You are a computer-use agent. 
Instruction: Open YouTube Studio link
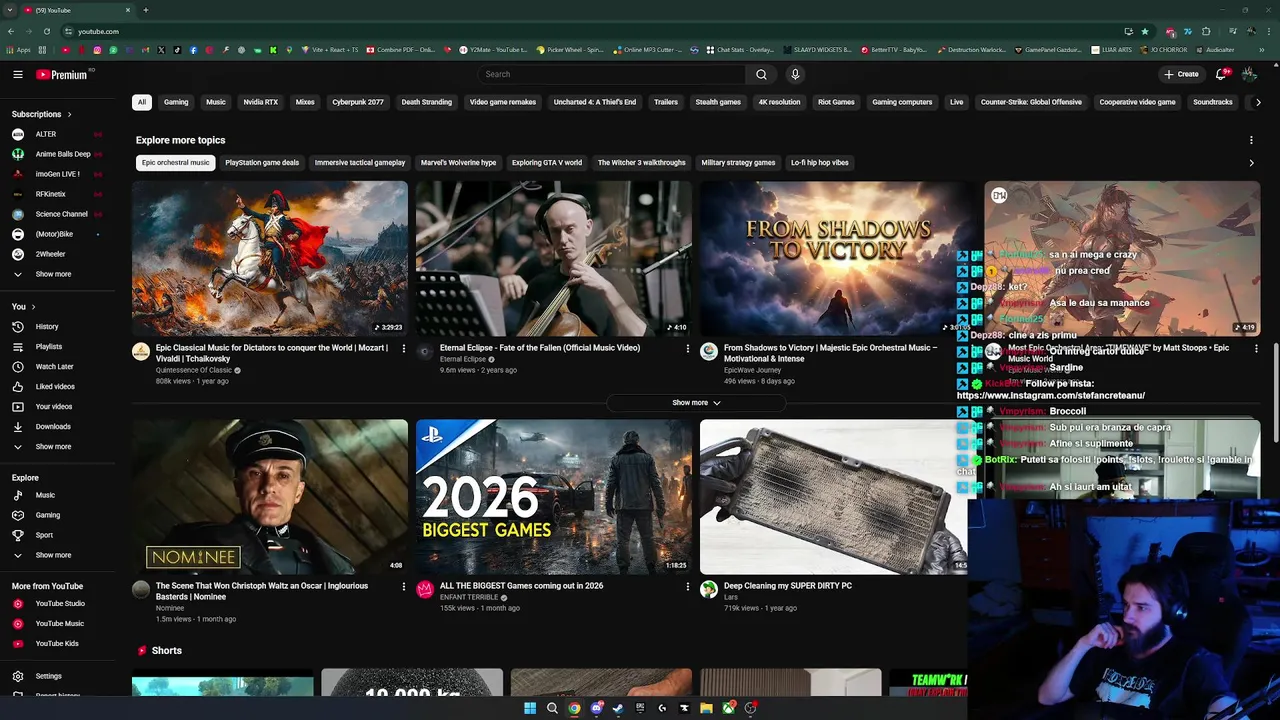(60, 604)
